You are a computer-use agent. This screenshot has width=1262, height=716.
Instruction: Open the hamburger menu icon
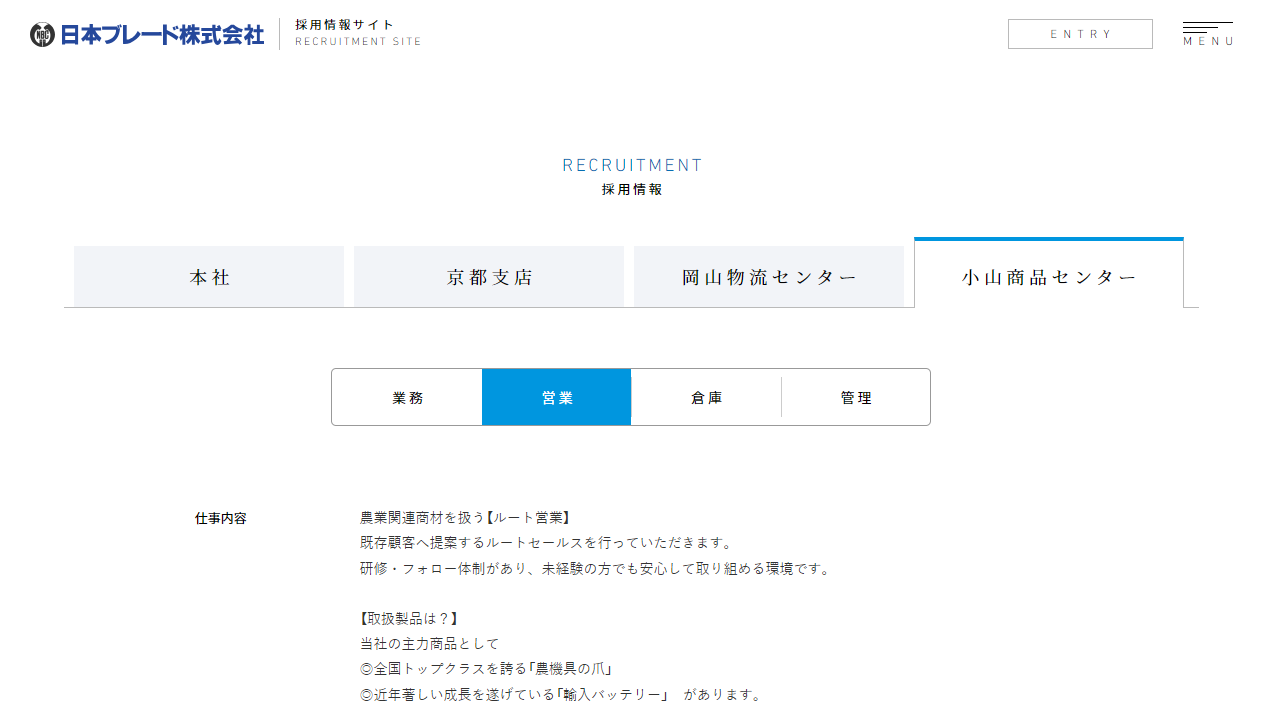(1207, 27)
